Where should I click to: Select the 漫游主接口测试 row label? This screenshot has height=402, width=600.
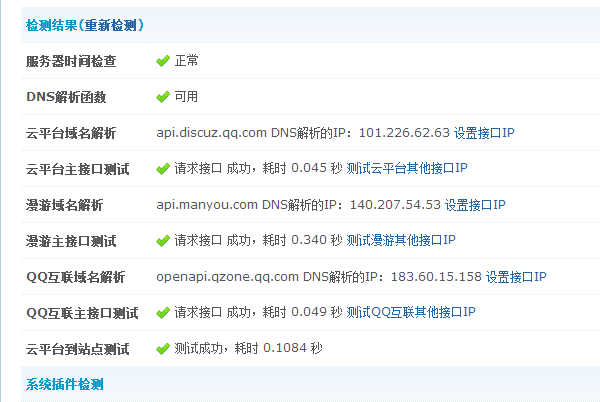(71, 241)
